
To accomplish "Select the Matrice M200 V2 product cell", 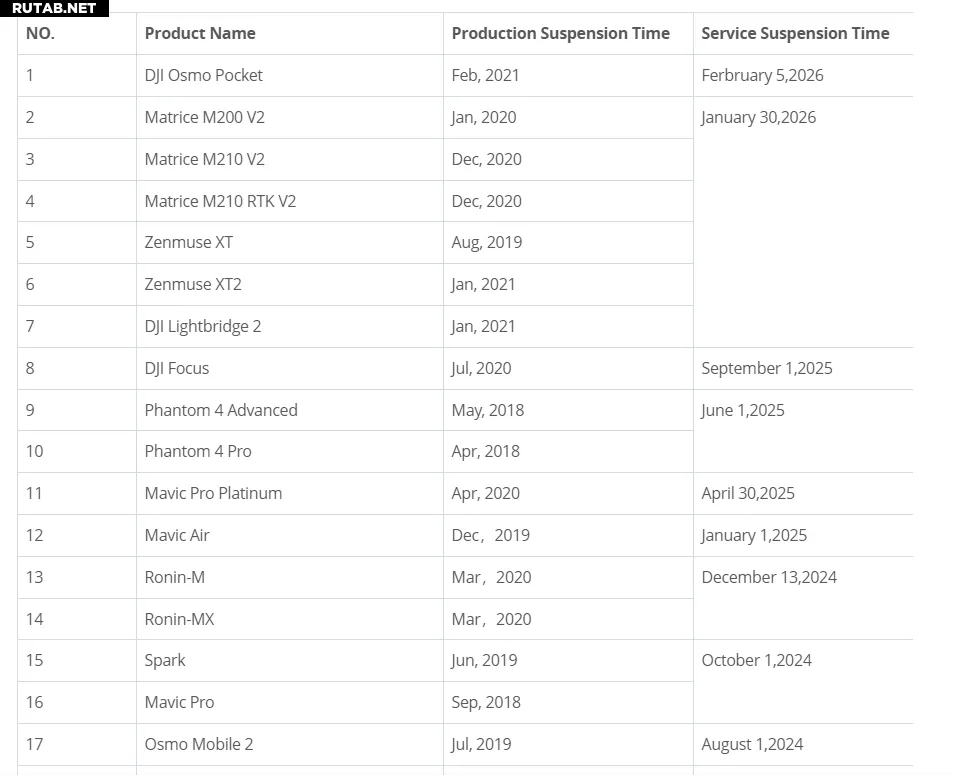I will (x=204, y=117).
